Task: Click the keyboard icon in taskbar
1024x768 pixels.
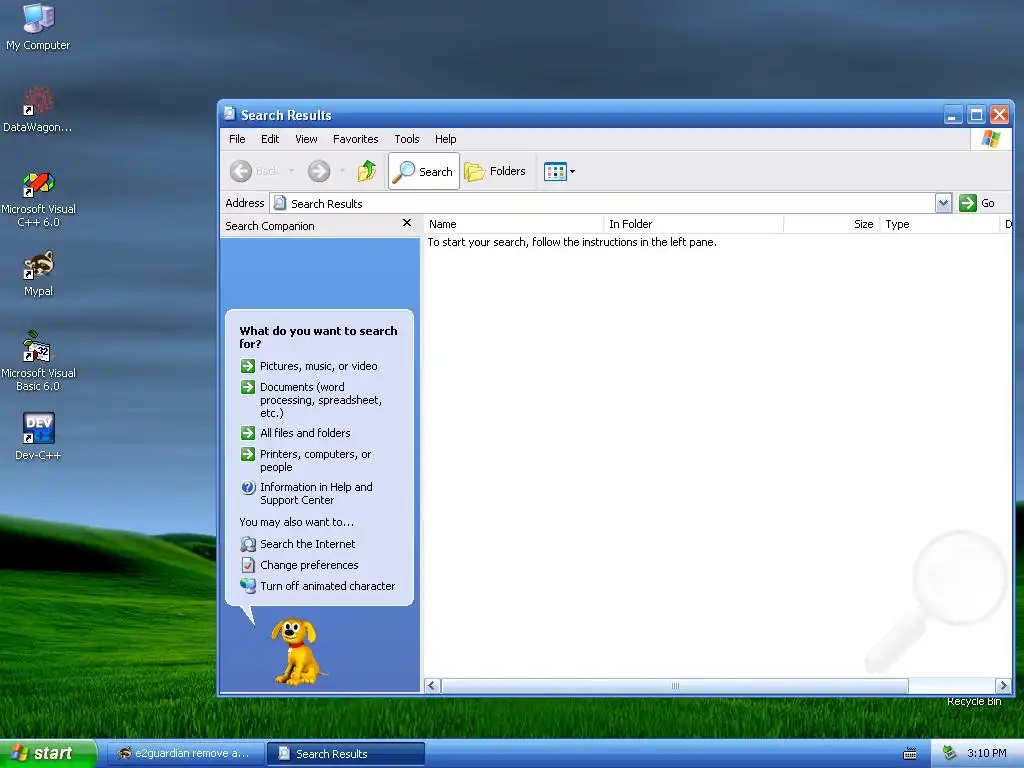Action: [x=910, y=754]
